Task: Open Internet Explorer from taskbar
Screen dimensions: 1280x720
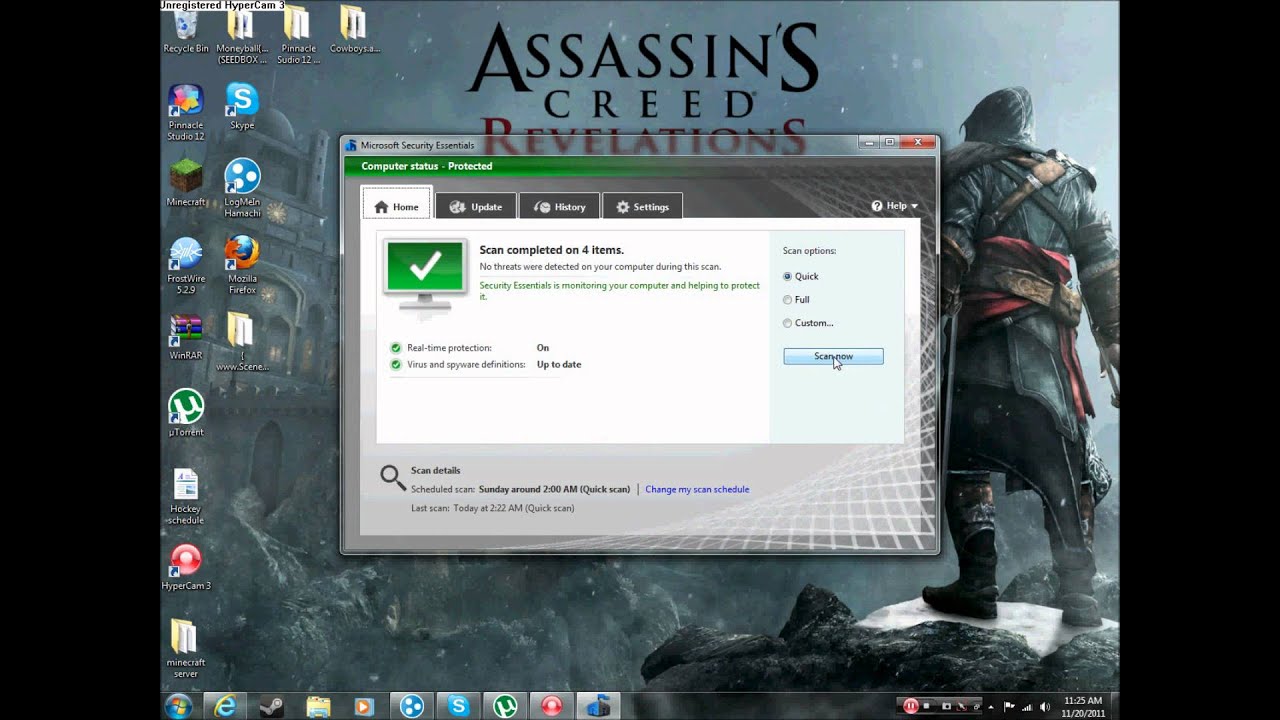Action: [226, 706]
